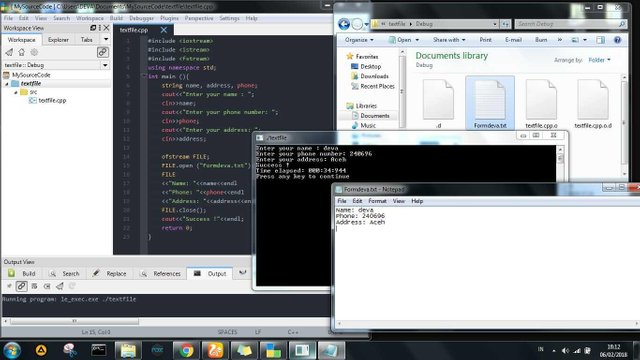Click E-mail in Explorer toolbar
The height and width of the screenshot is (360, 640).
coord(513,40)
